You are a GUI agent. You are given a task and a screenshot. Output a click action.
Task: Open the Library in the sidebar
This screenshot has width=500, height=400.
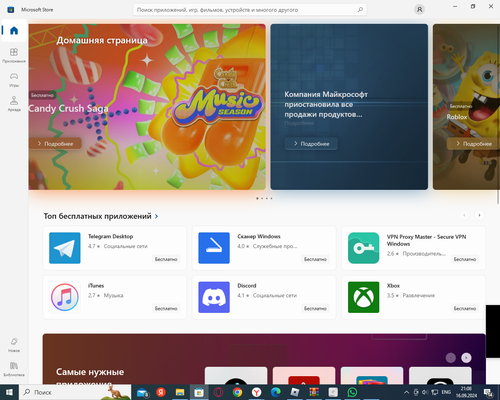point(14,369)
